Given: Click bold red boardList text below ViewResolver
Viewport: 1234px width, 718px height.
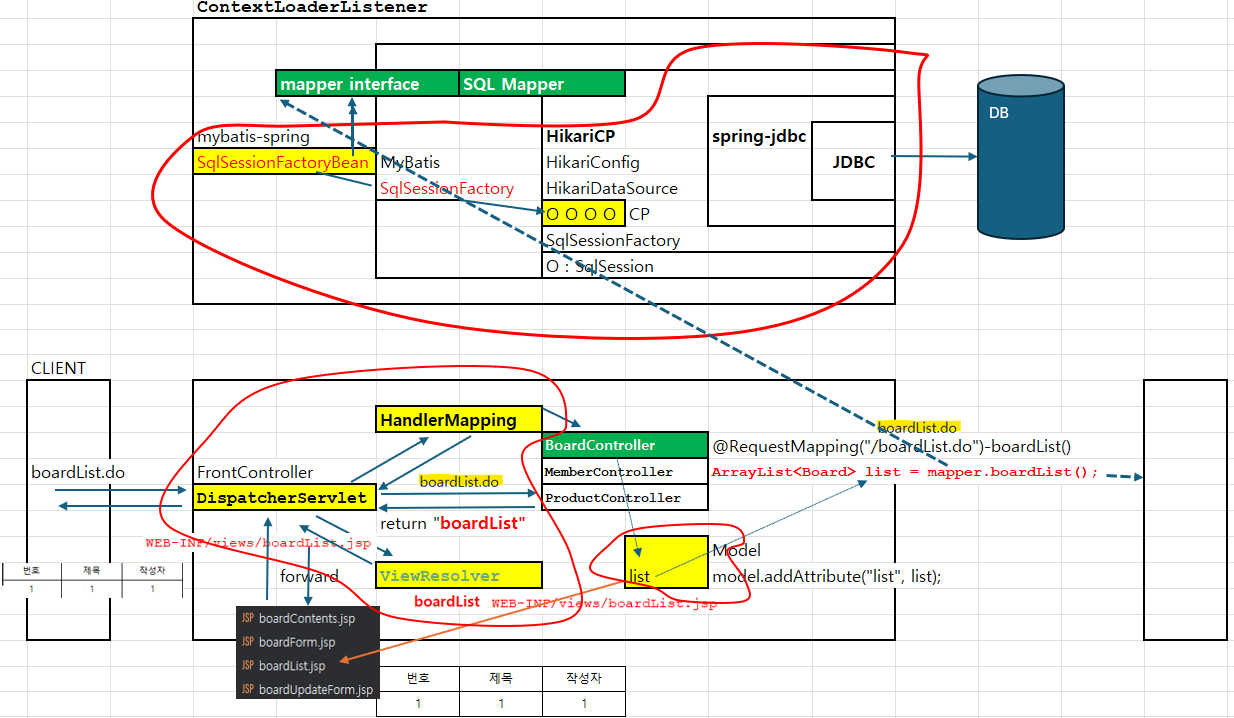Looking at the screenshot, I should coord(447,602).
